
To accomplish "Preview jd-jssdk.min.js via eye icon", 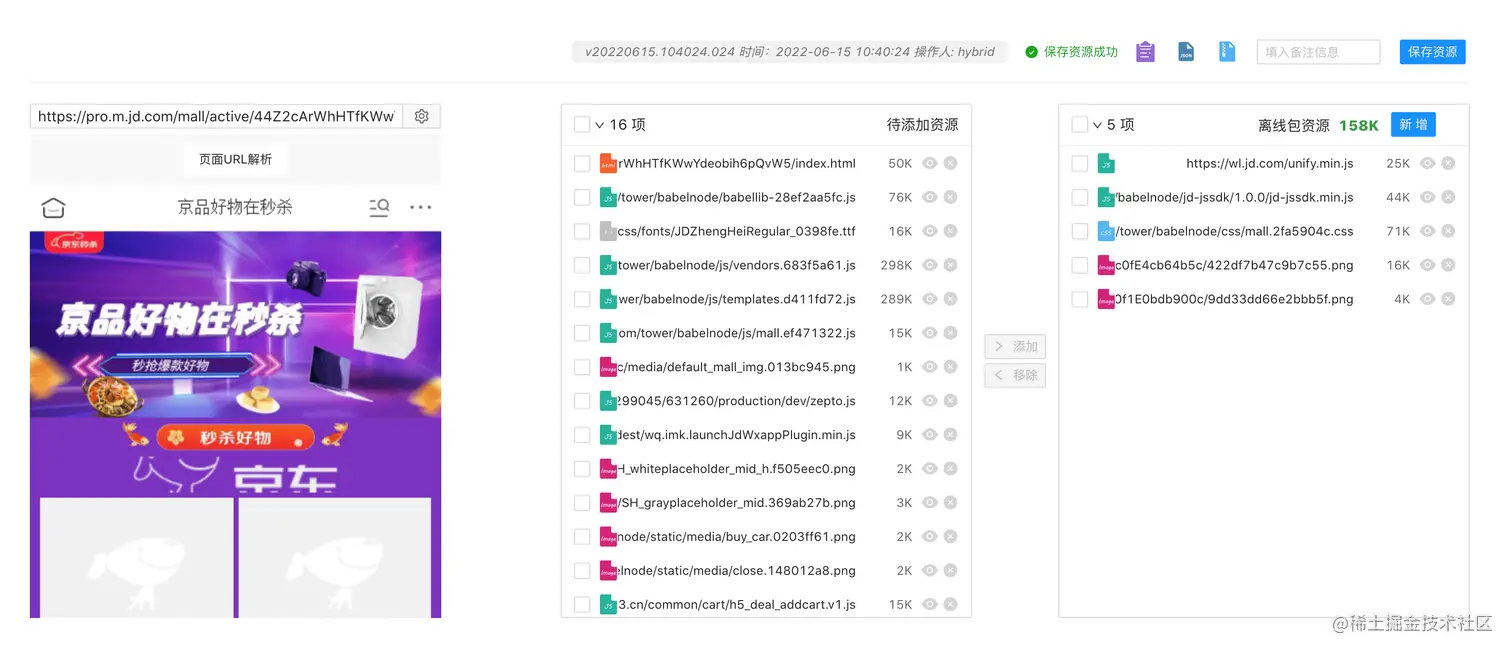I will [x=1428, y=197].
